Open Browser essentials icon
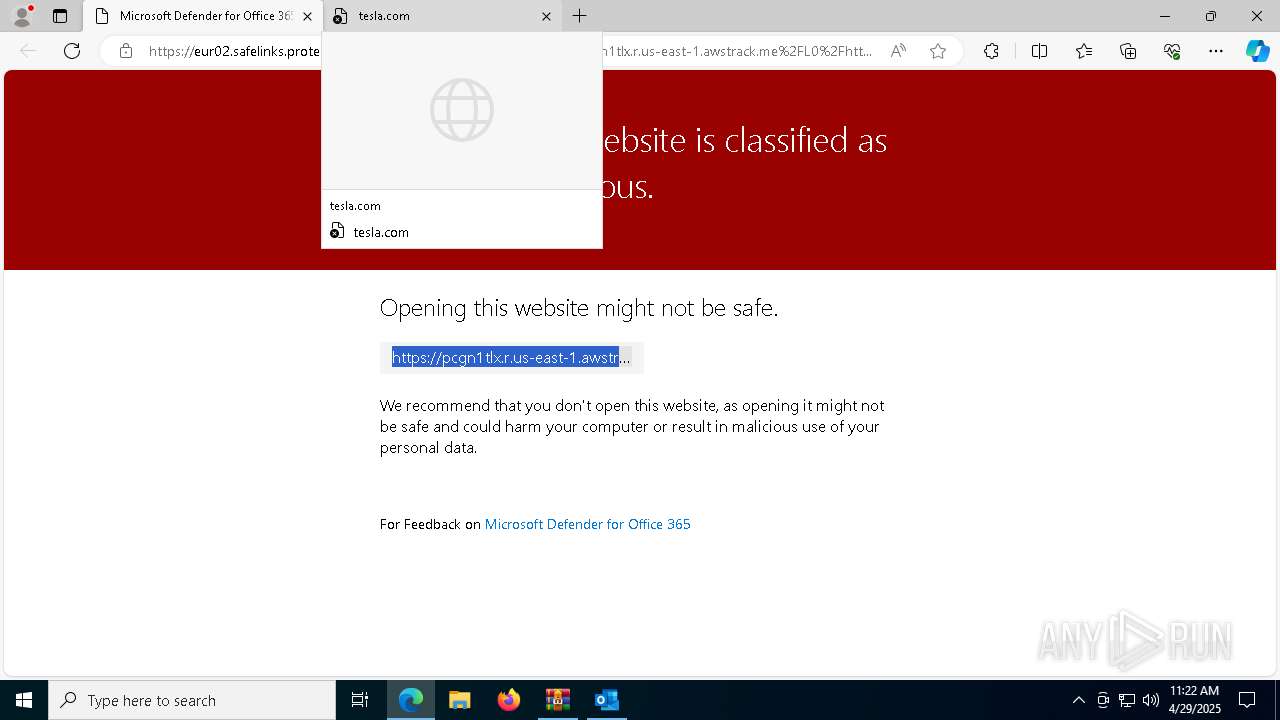This screenshot has height=720, width=1280. click(x=1172, y=51)
